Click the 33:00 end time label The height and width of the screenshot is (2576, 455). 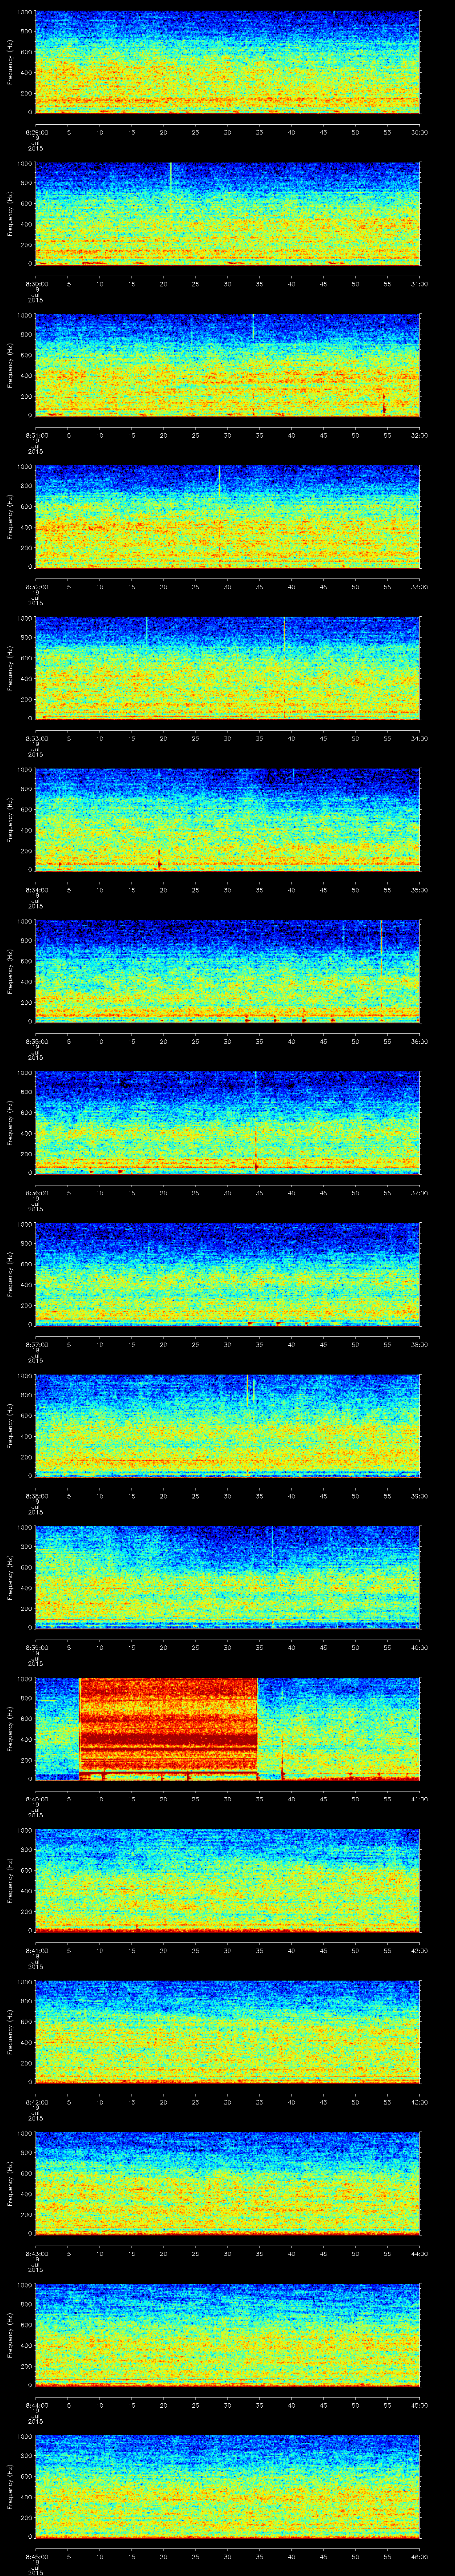click(419, 586)
